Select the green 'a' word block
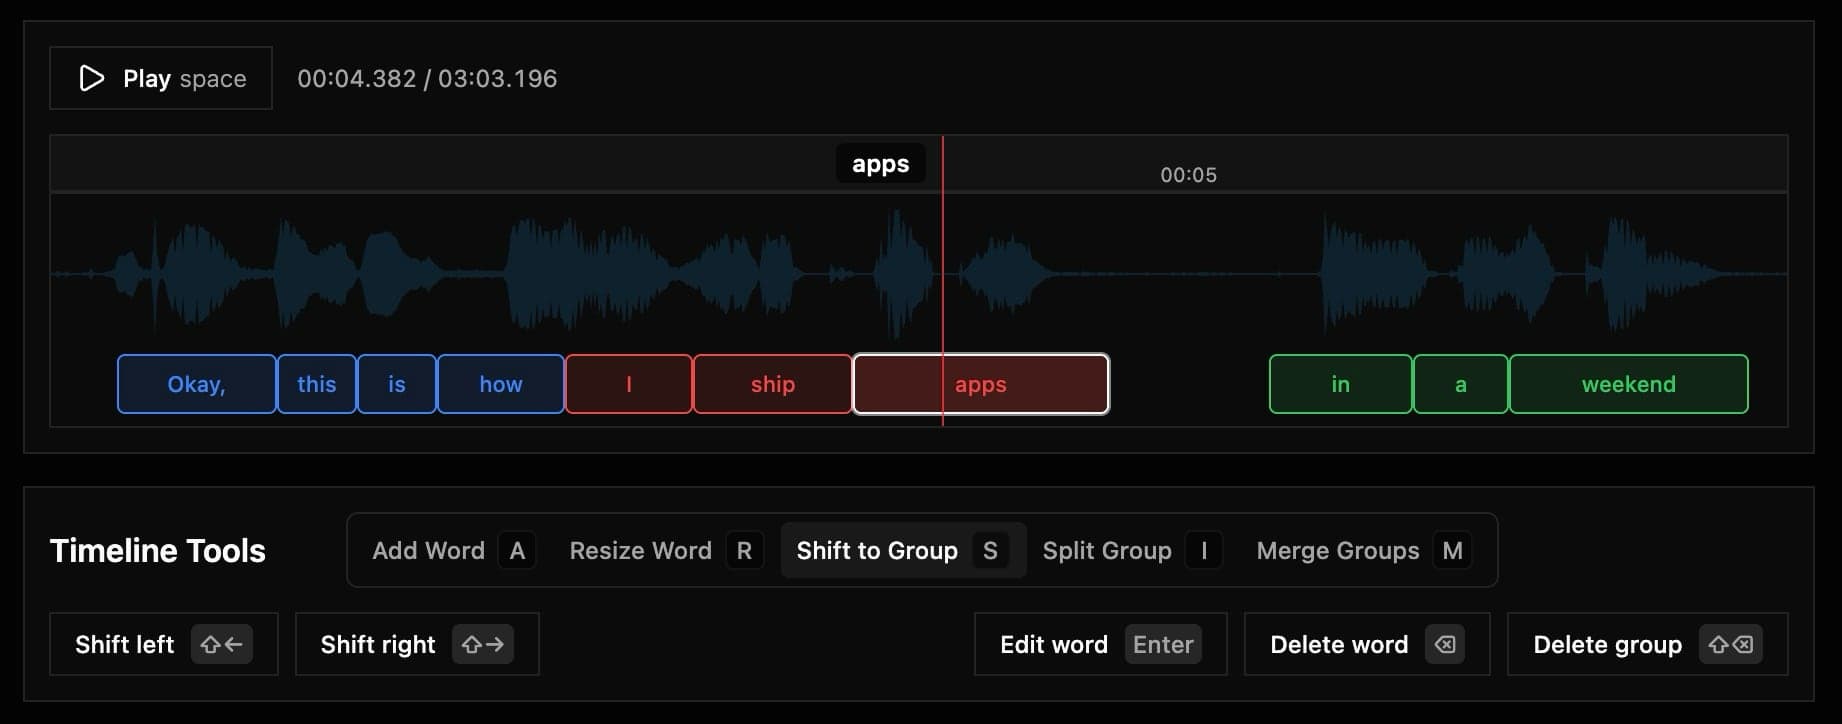Screen dimensions: 1842x724 (1461, 384)
